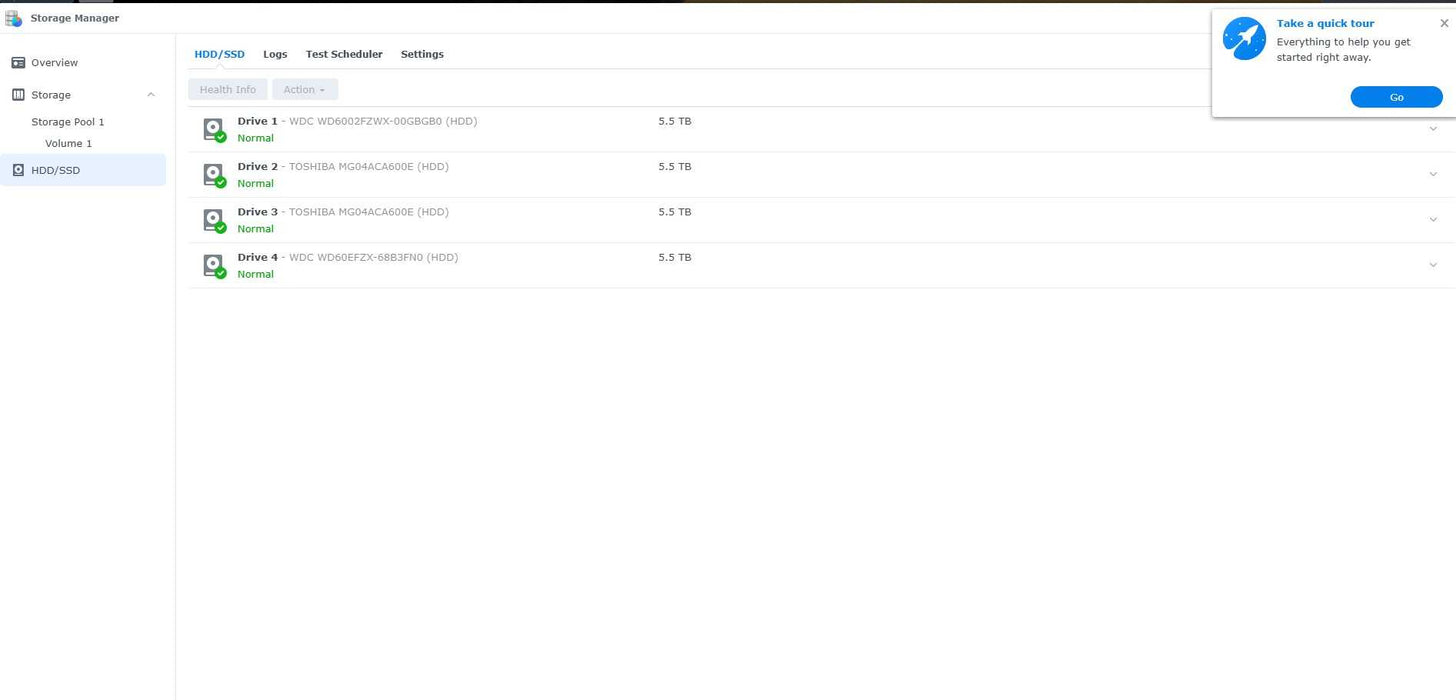This screenshot has height=700, width=1456.
Task: Select the HDD/SSD sidebar icon
Action: (17, 170)
